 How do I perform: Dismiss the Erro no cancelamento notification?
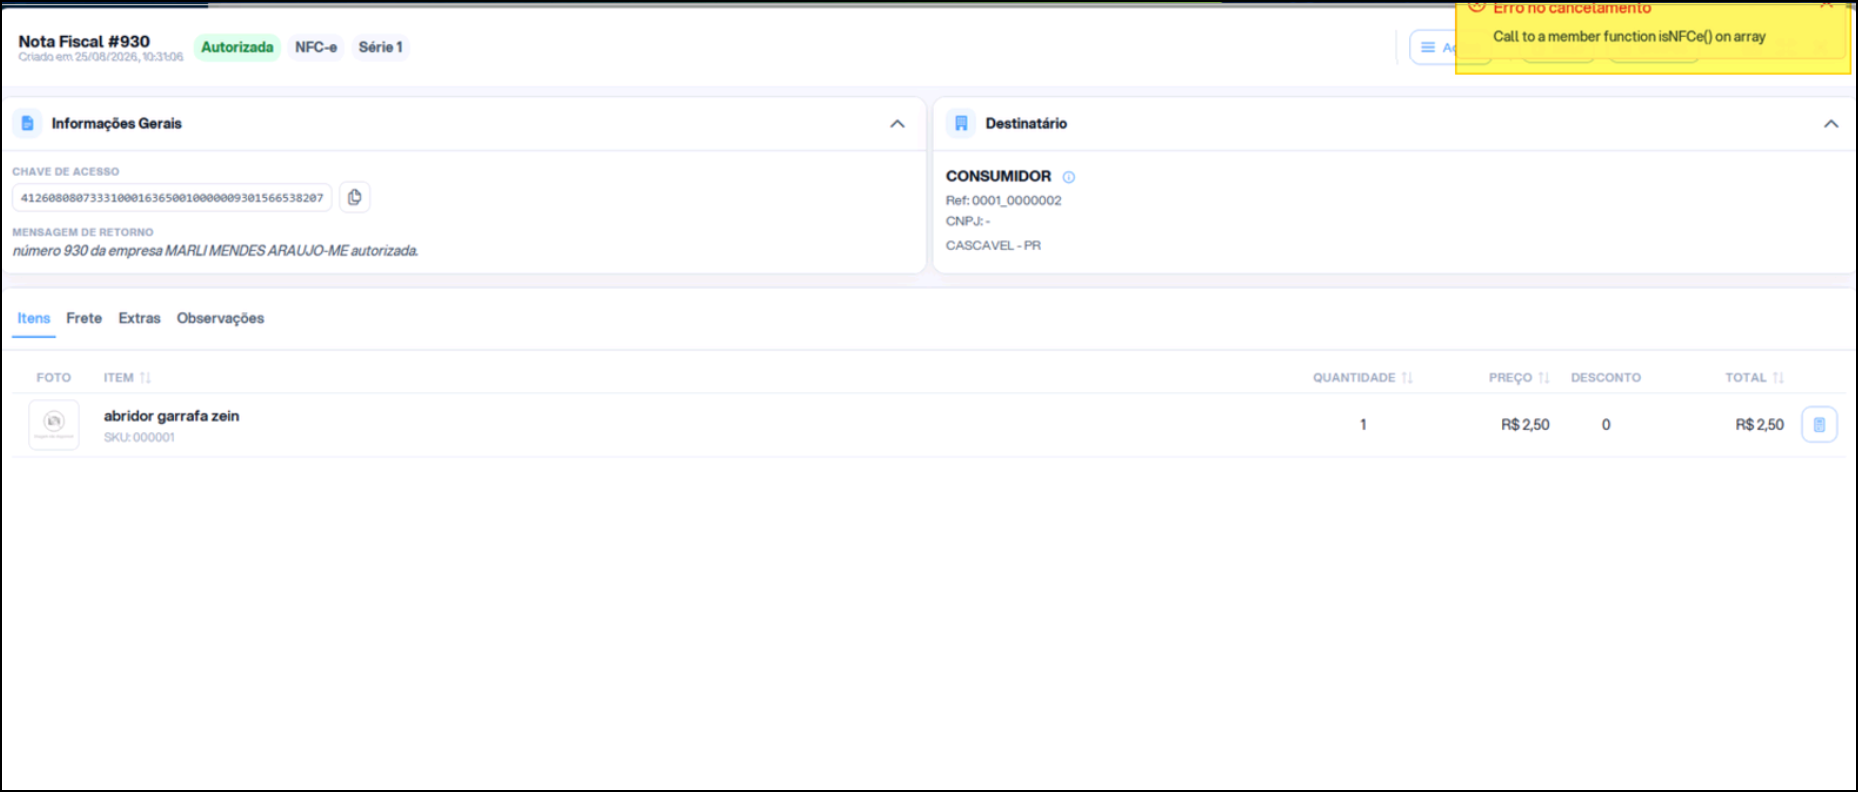point(1826,5)
